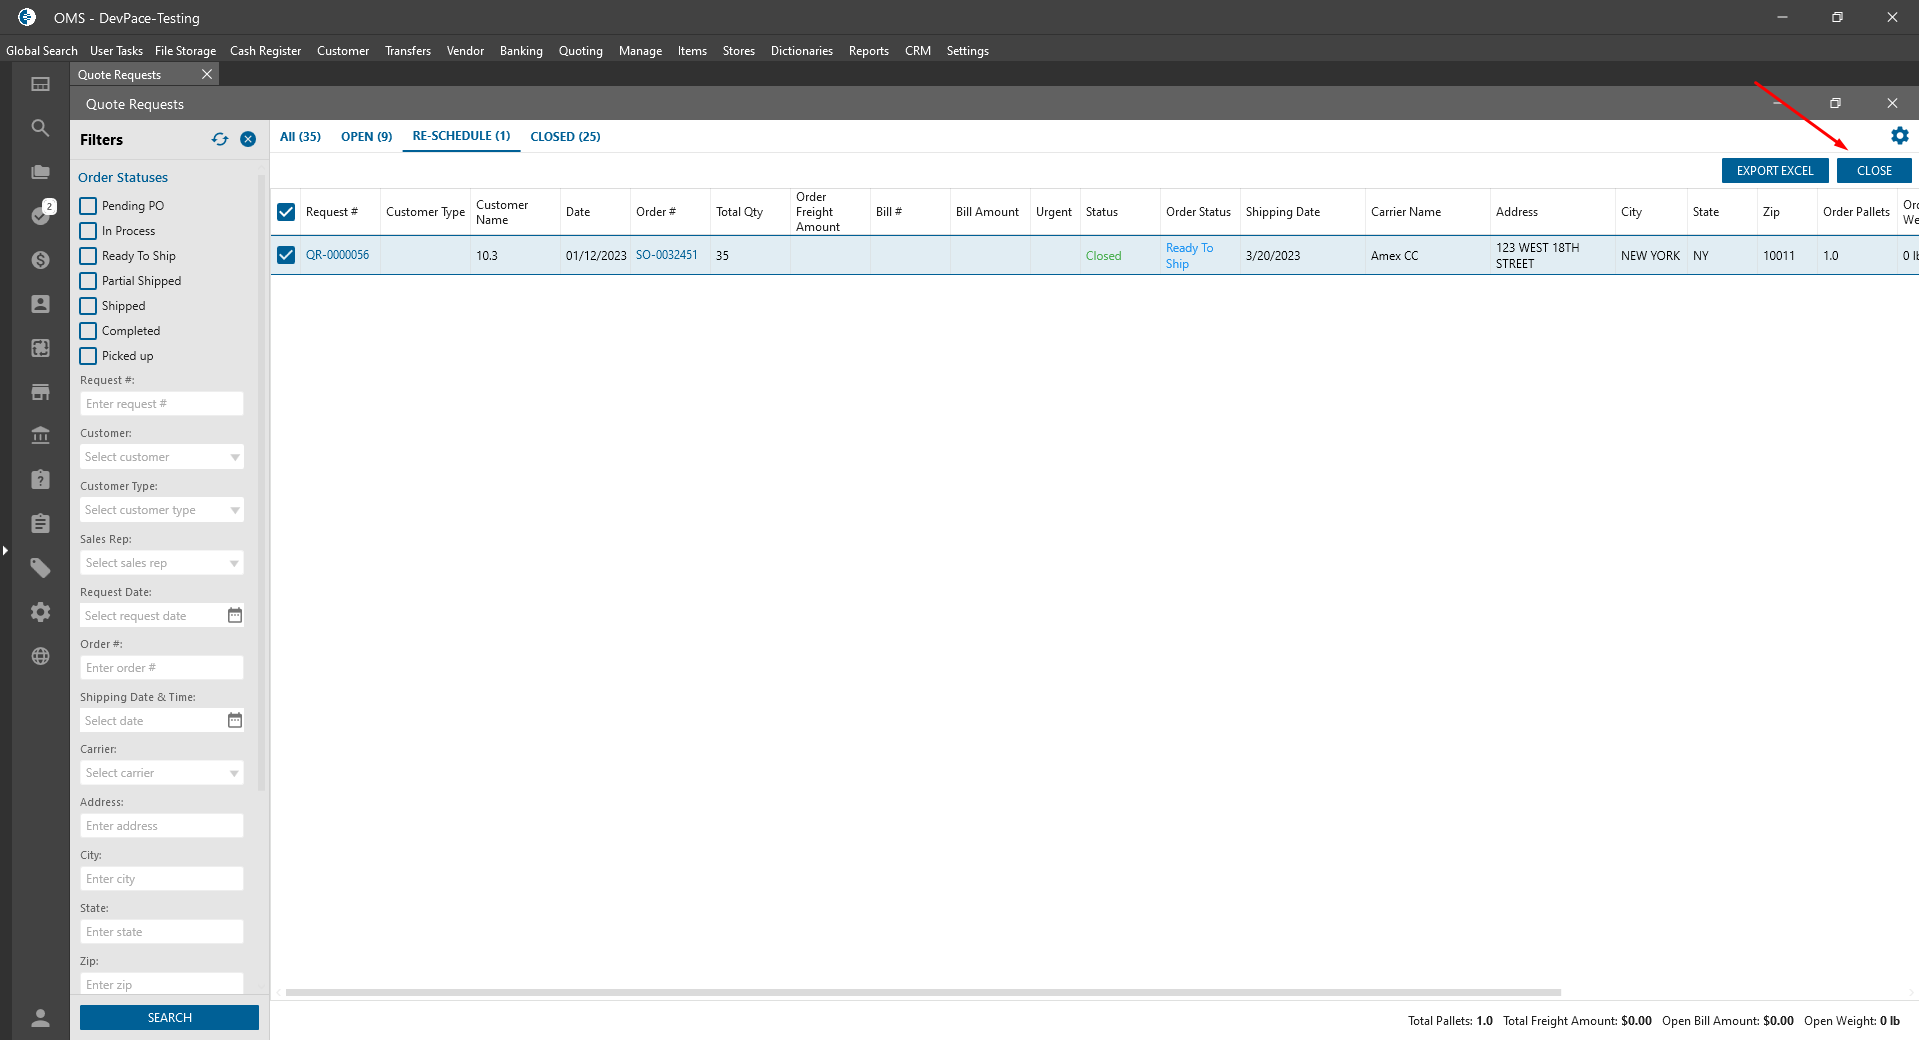Viewport: 1919px width, 1040px height.
Task: Clear all filters with the X icon
Action: [x=248, y=139]
